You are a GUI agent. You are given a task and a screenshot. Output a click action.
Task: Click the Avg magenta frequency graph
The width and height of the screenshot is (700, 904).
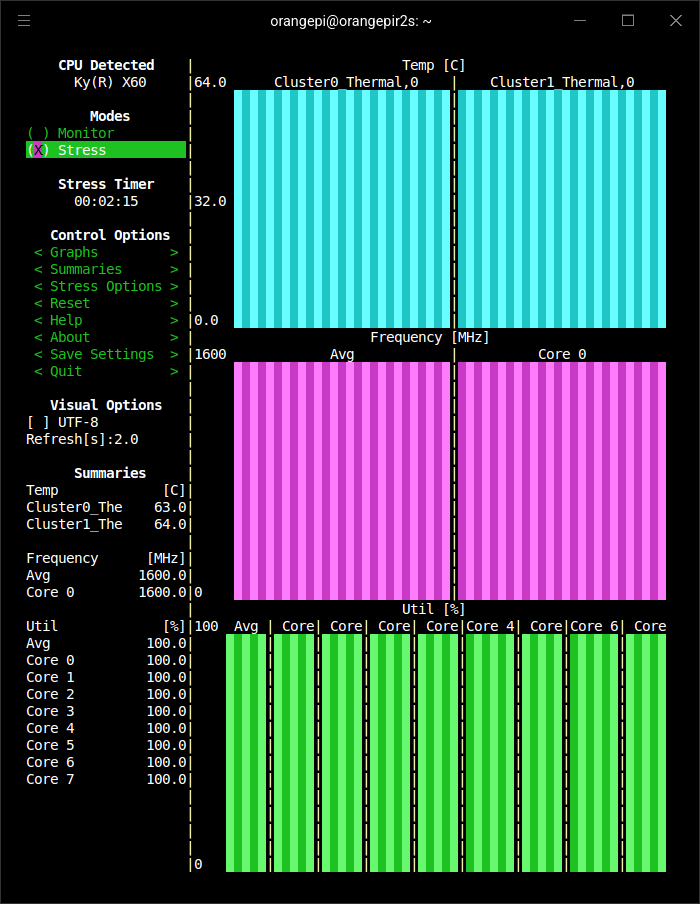pyautogui.click(x=342, y=481)
